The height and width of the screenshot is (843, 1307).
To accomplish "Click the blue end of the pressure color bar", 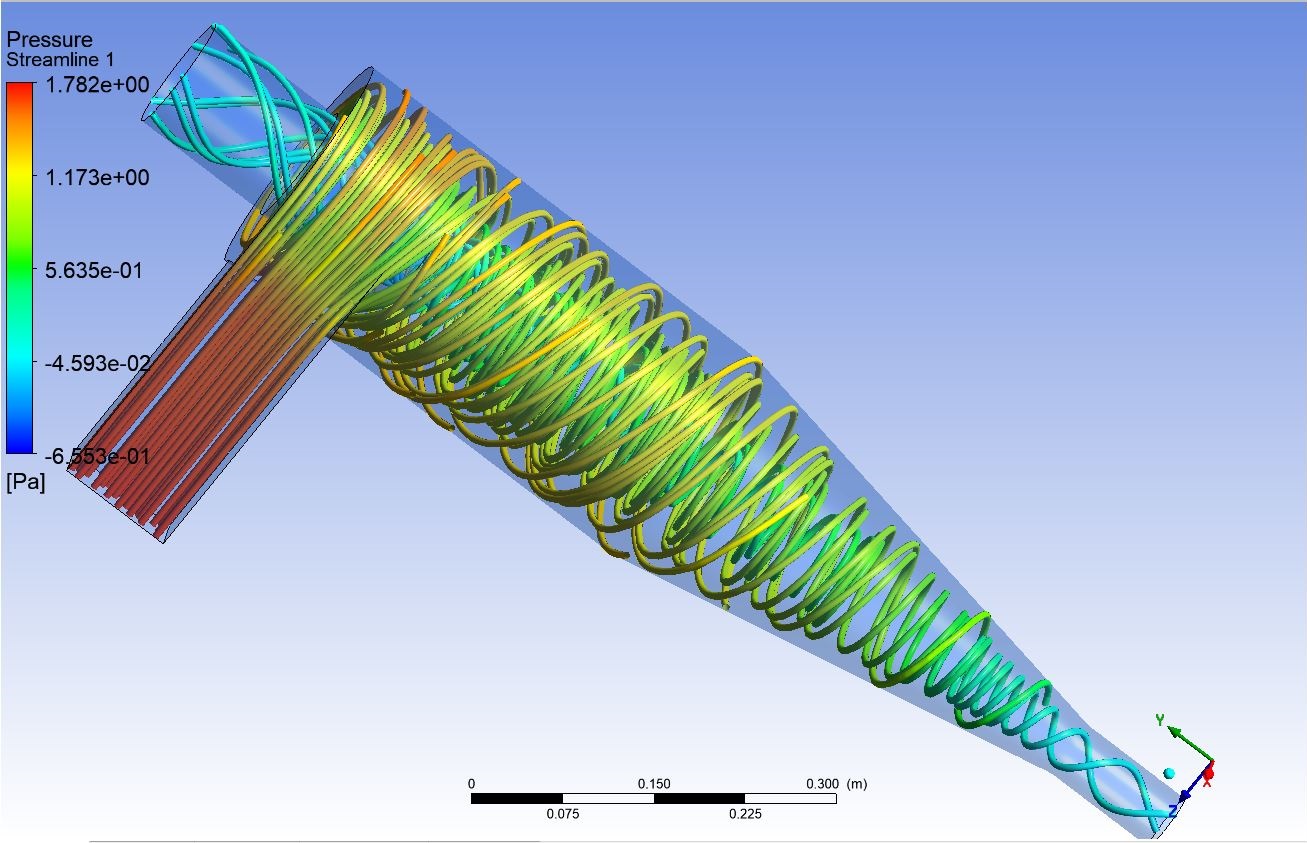I will 20,443.
